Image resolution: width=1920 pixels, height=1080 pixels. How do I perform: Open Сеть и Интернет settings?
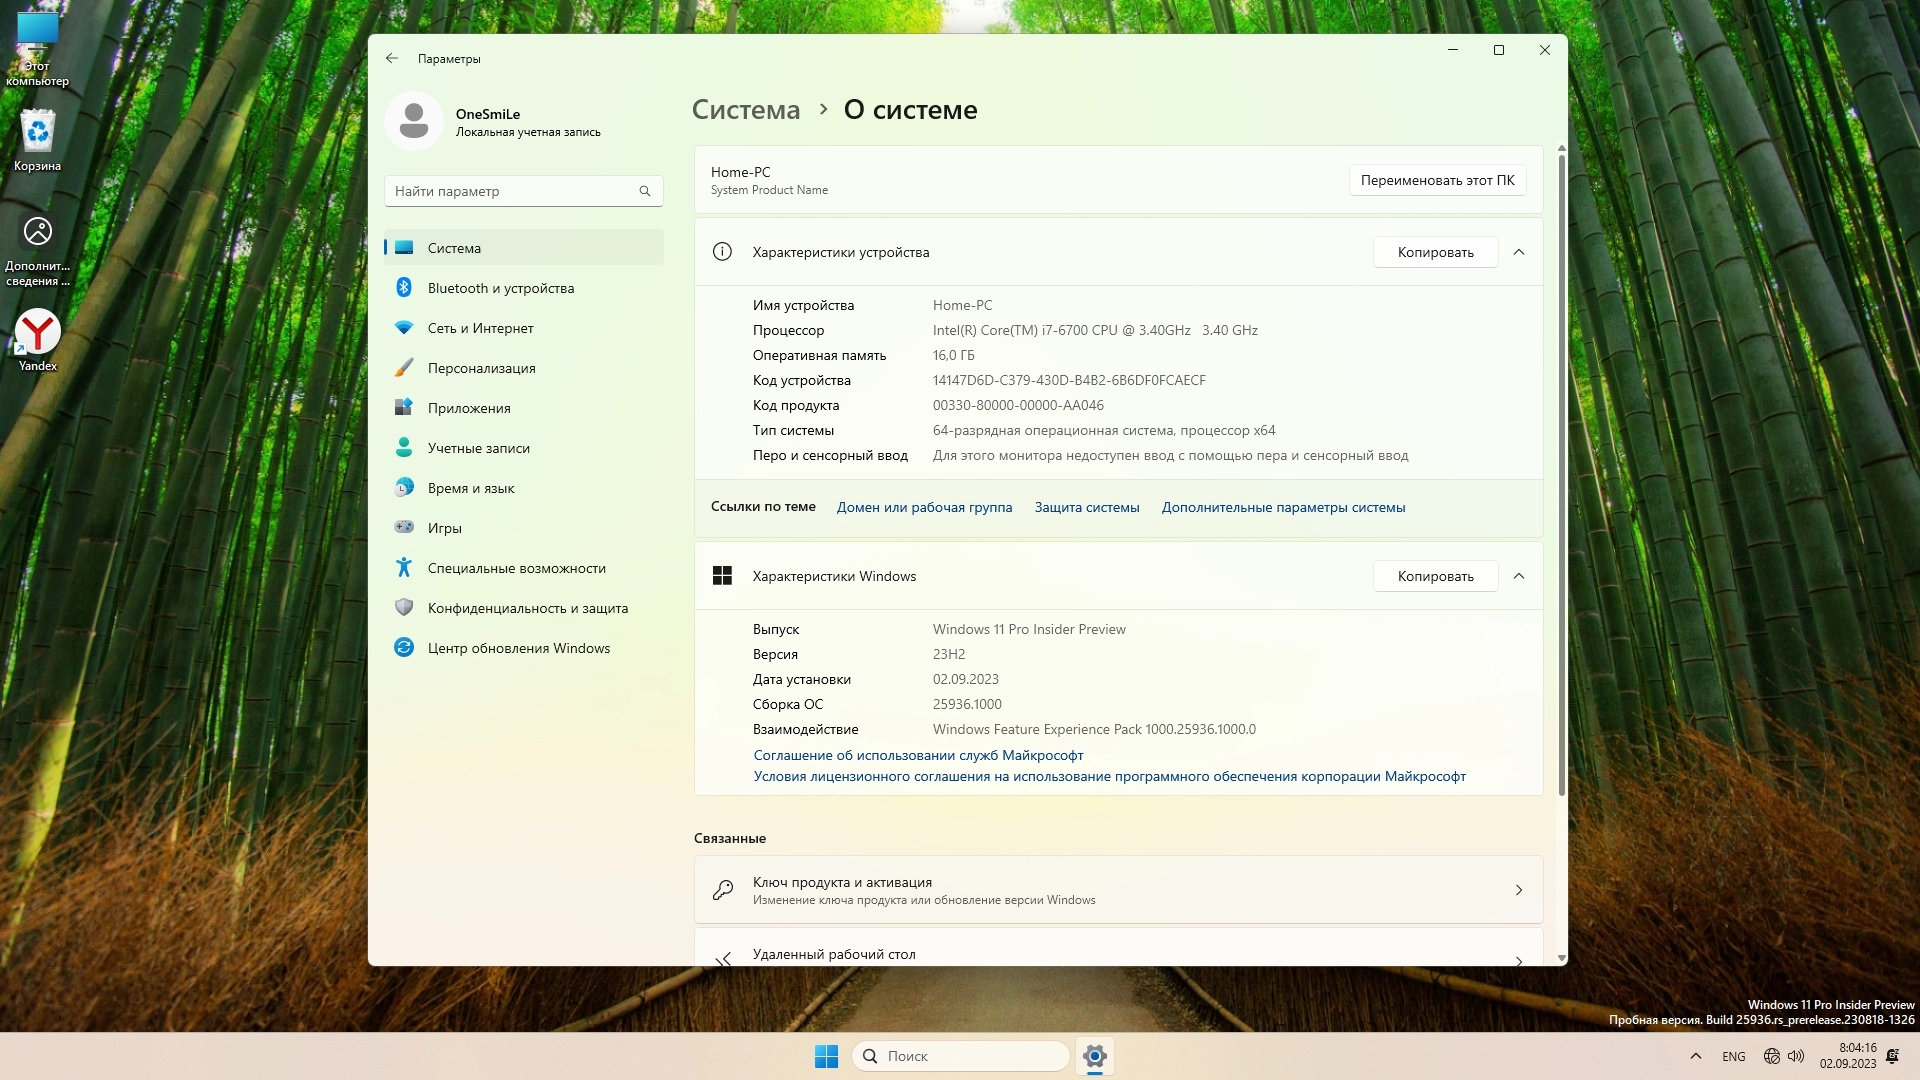click(480, 328)
